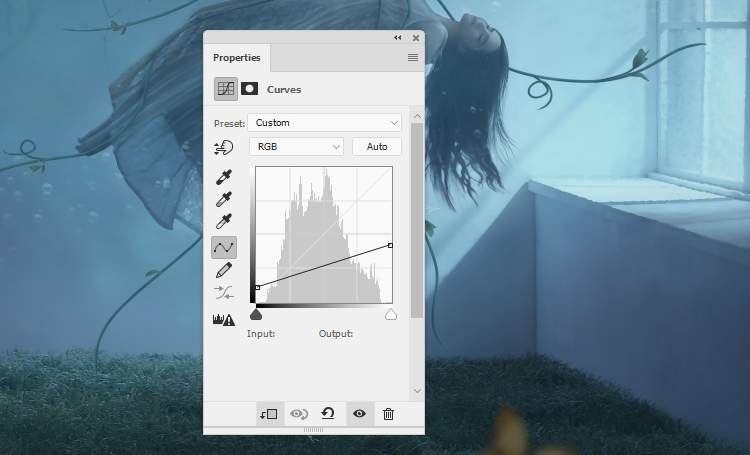
Task: Click the layer mask icon beside Curves
Action: click(x=249, y=89)
